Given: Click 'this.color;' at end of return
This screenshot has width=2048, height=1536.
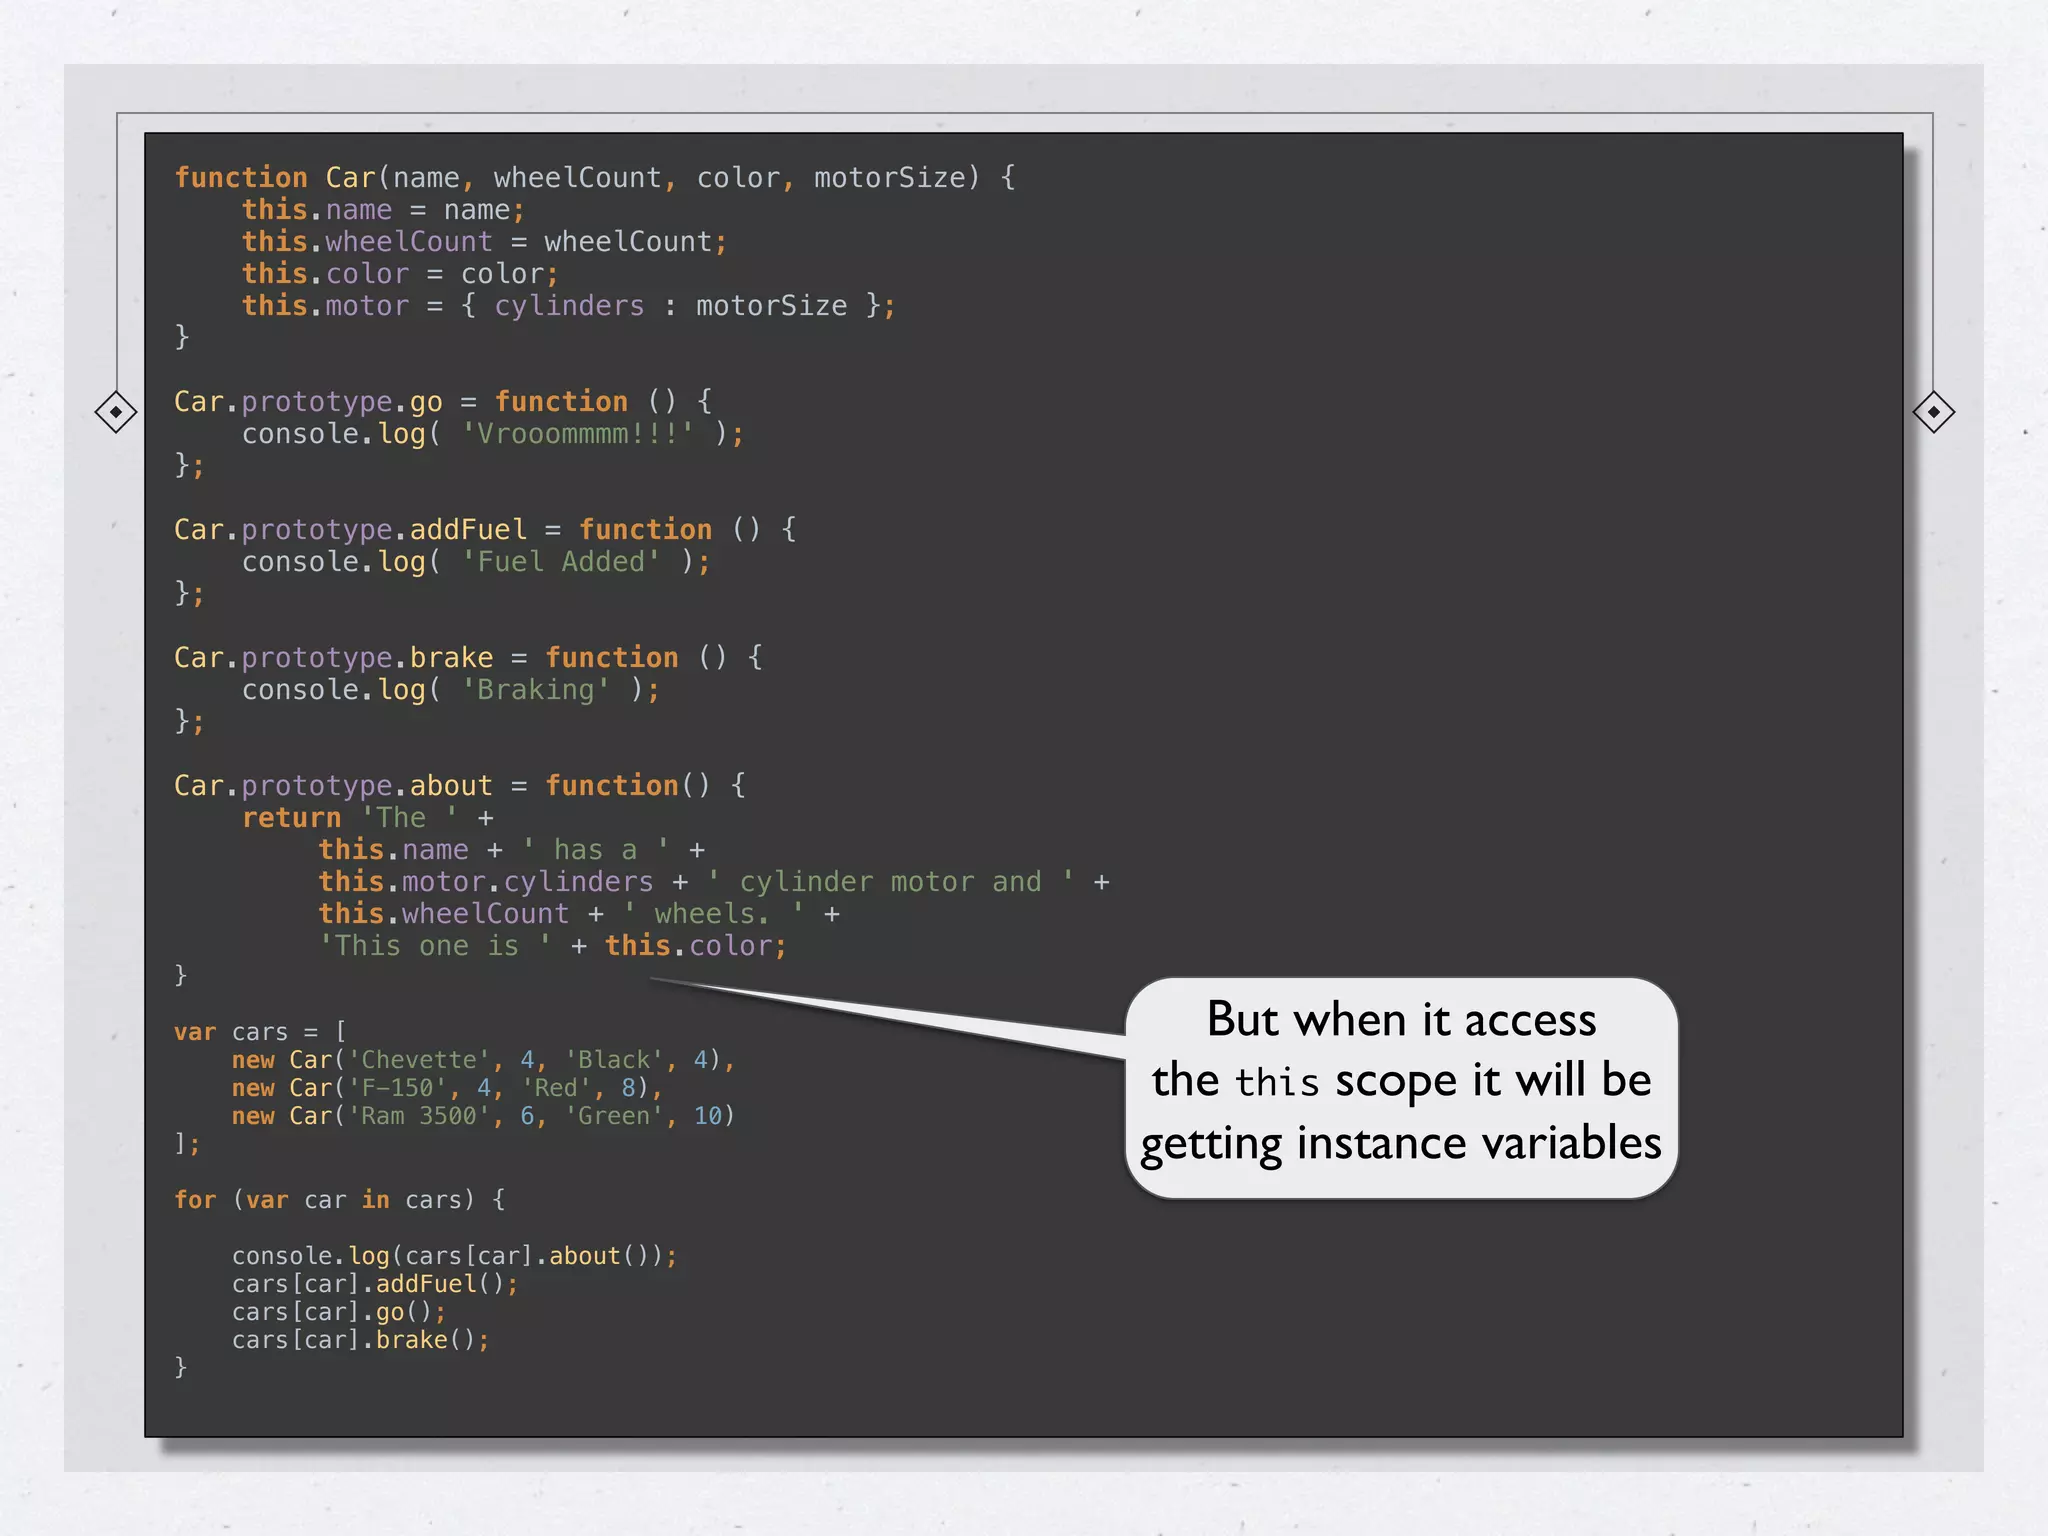Looking at the screenshot, I should [695, 946].
